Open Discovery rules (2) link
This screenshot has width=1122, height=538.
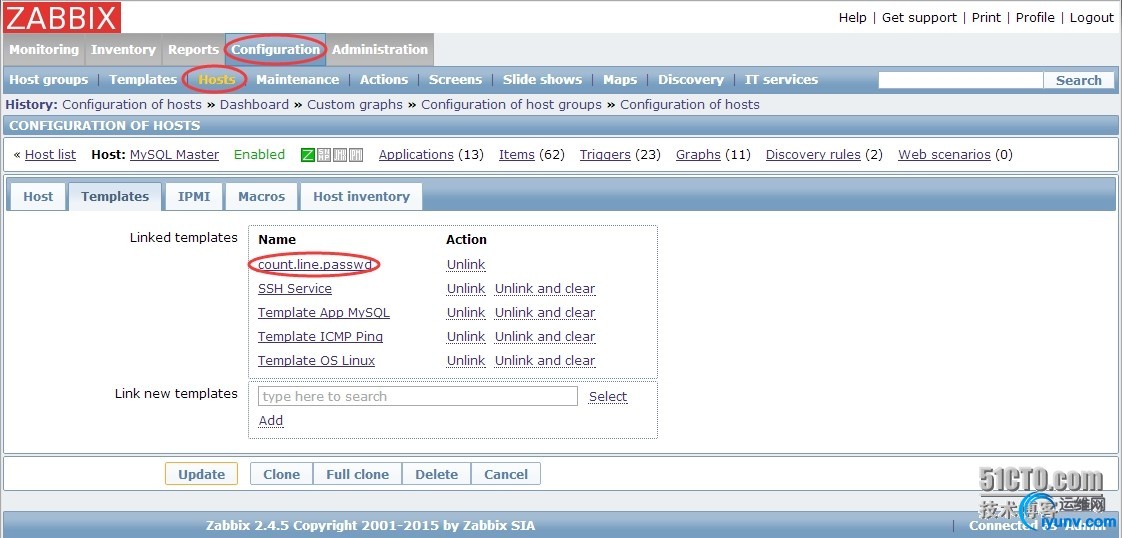813,155
